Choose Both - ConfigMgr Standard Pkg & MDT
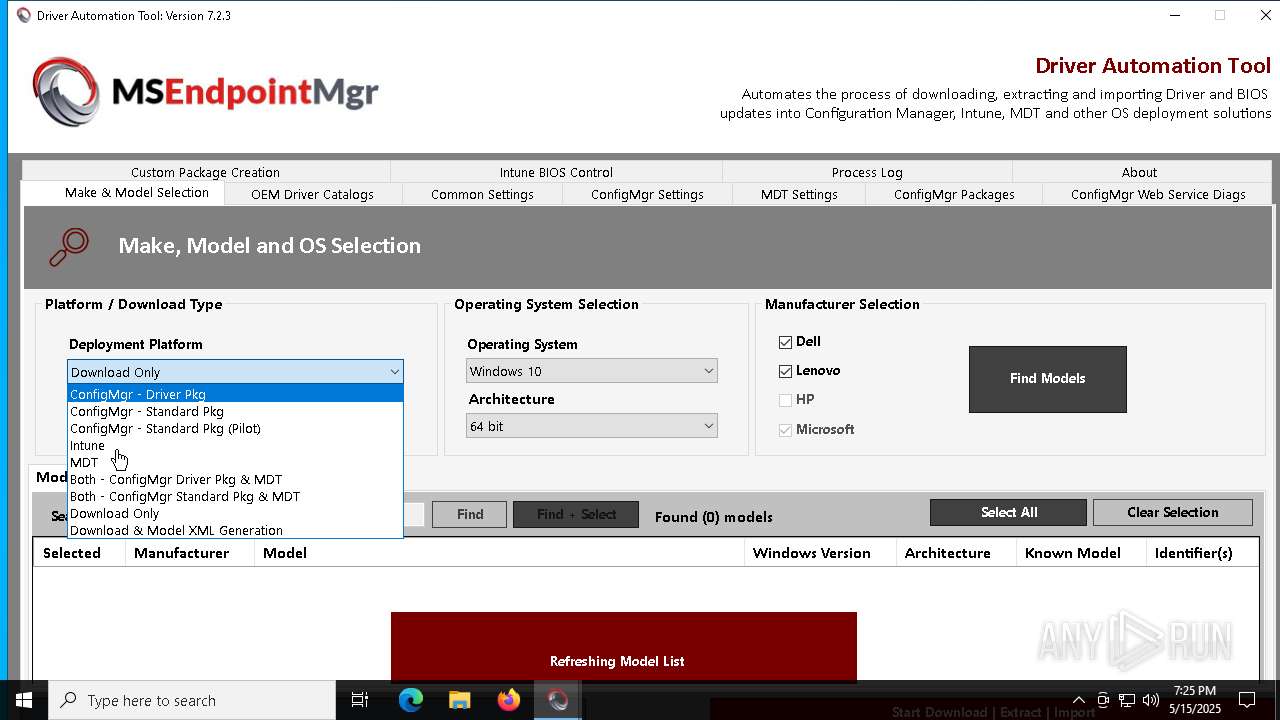1280x720 pixels. click(235, 496)
